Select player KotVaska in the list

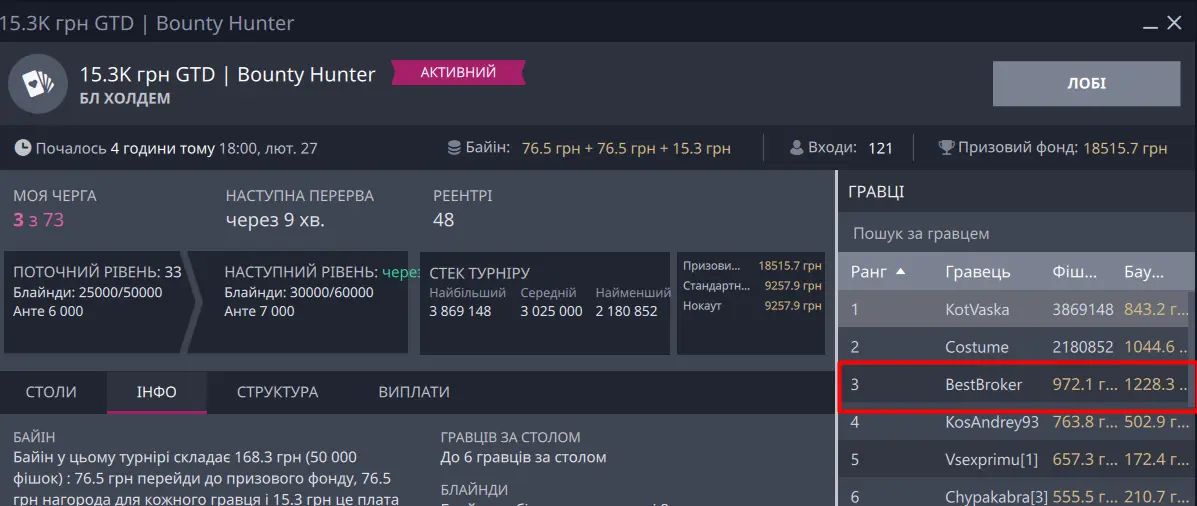pos(977,310)
